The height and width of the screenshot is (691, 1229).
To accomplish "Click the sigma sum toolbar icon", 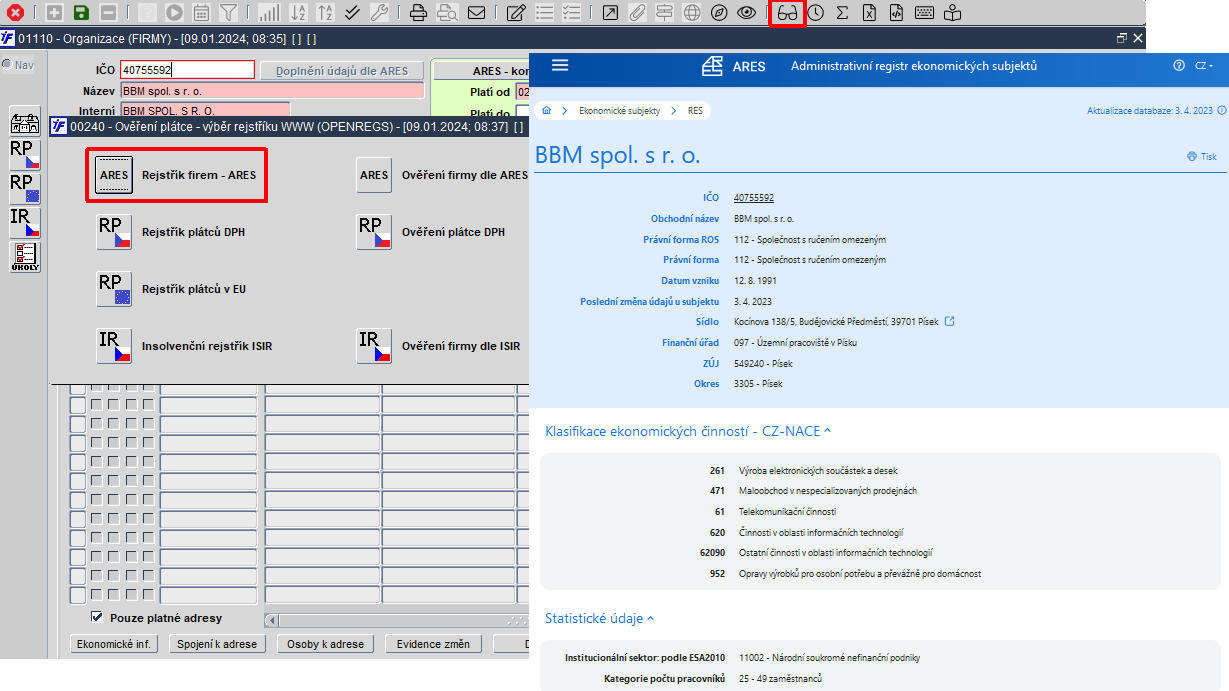I will [843, 13].
